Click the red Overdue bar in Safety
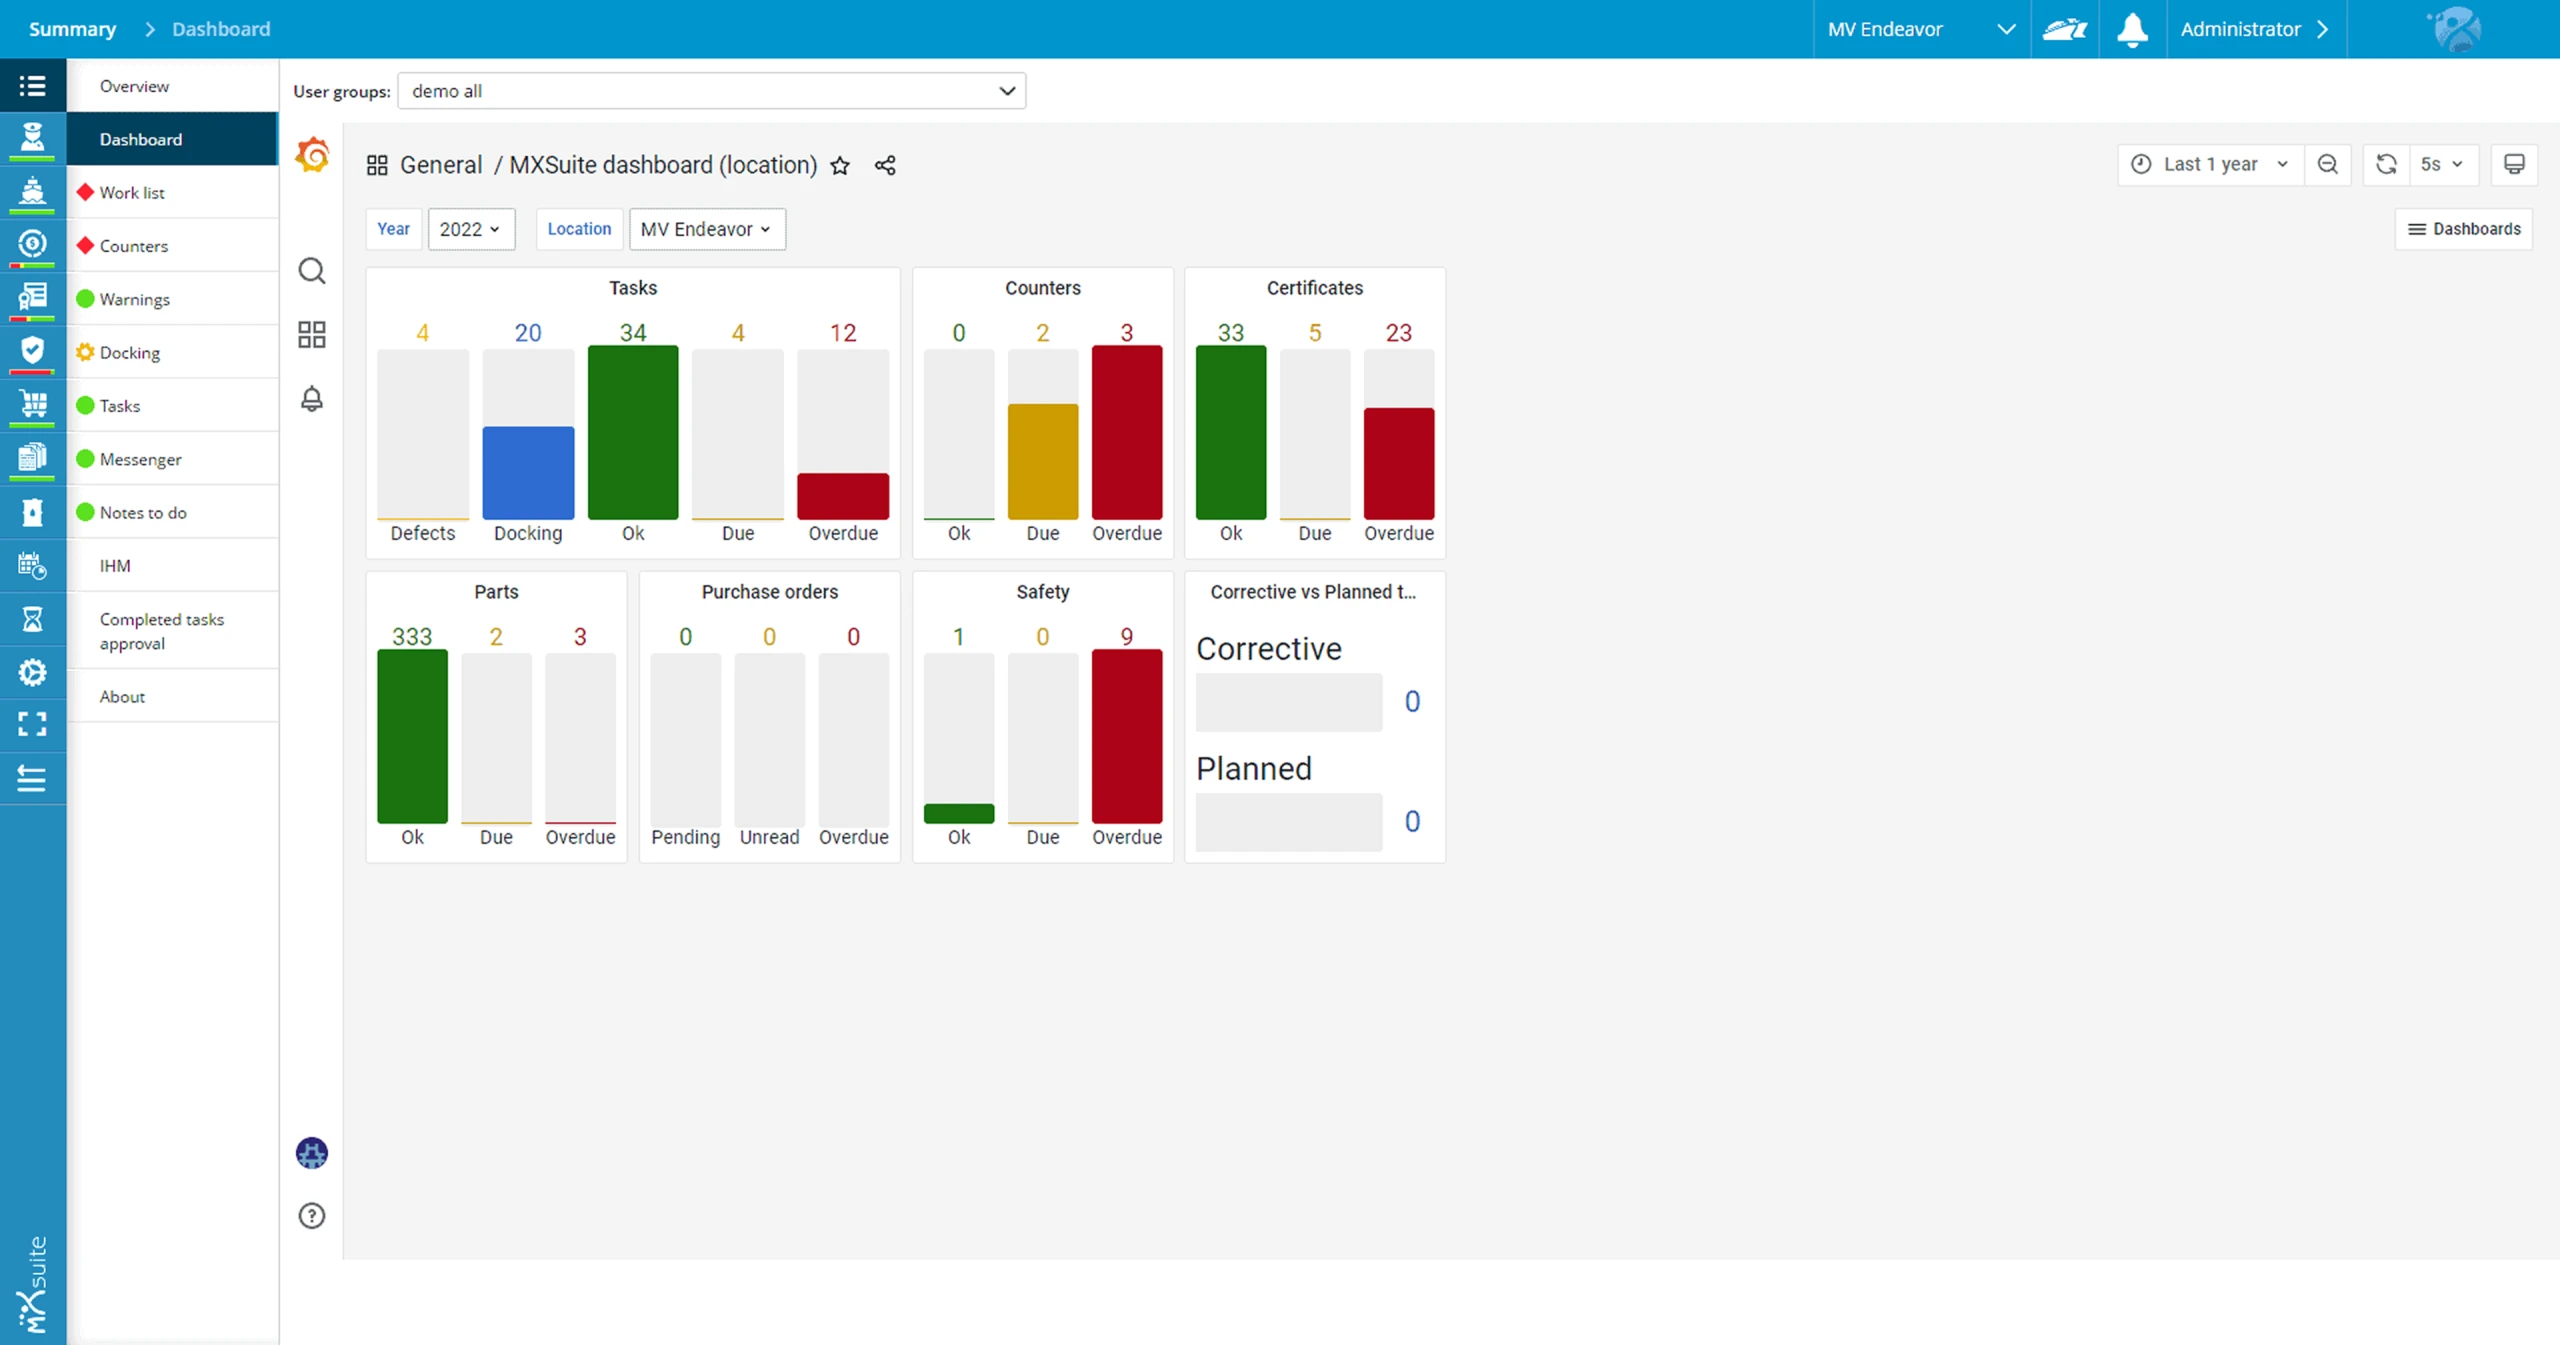This screenshot has height=1345, width=2560. pos(1127,737)
